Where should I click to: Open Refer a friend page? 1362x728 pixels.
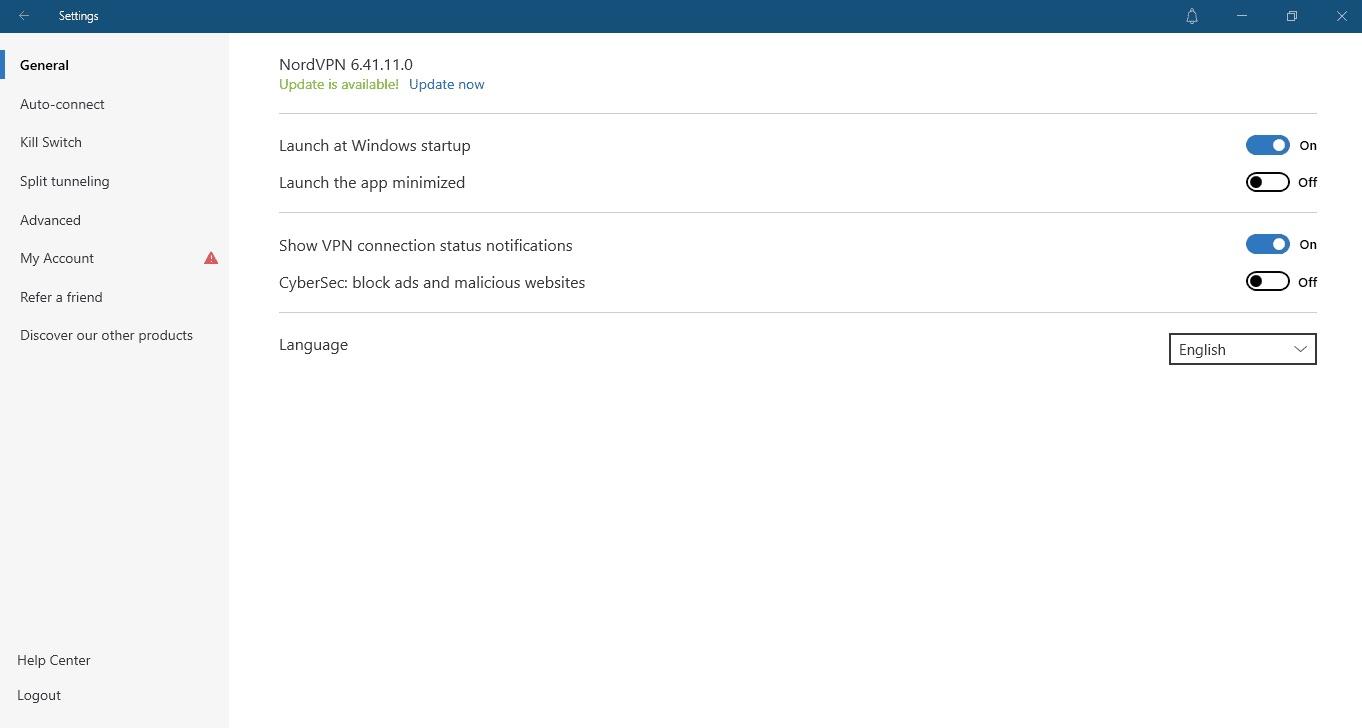(x=61, y=297)
